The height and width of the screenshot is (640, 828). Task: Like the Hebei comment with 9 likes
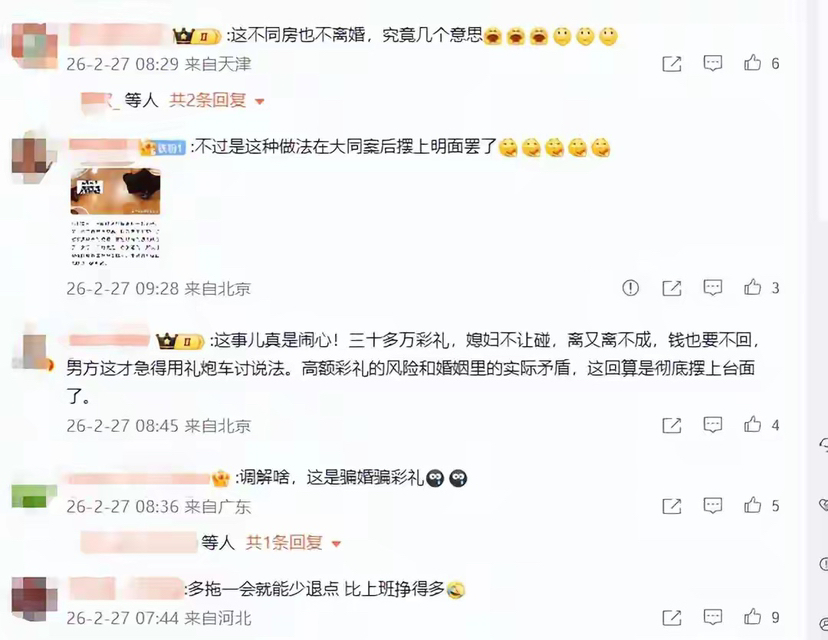pyautogui.click(x=752, y=616)
